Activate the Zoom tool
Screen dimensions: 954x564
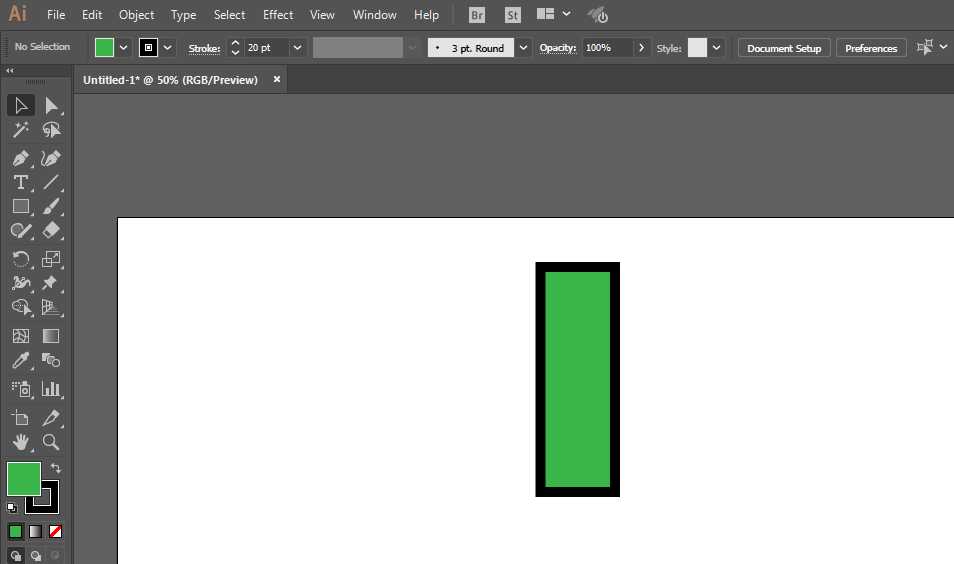click(51, 441)
